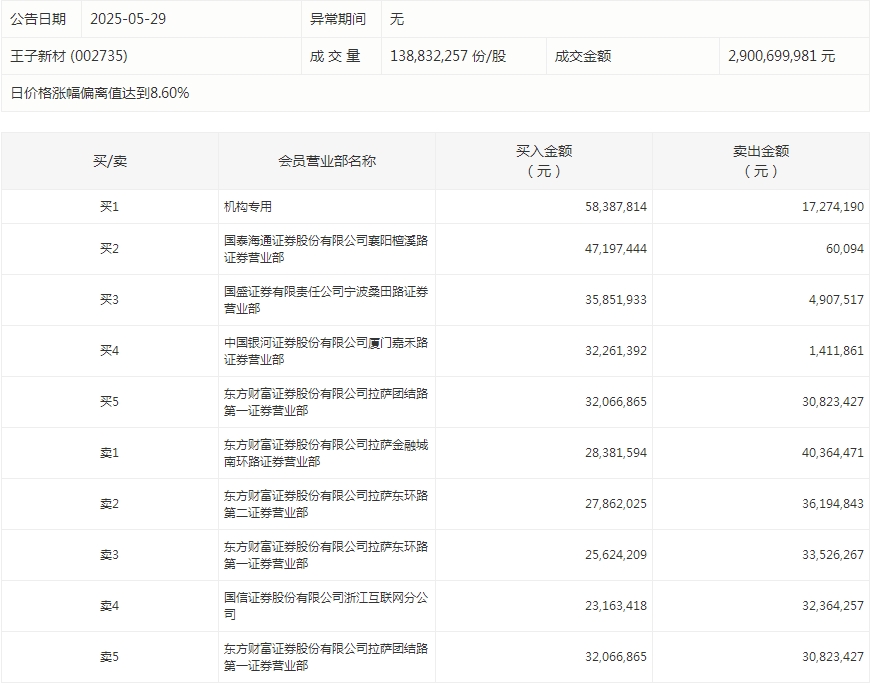Image resolution: width=870 pixels, height=683 pixels.
Task: Open 国盛证券宁波桑田路证券营业部 entry
Action: 326,300
